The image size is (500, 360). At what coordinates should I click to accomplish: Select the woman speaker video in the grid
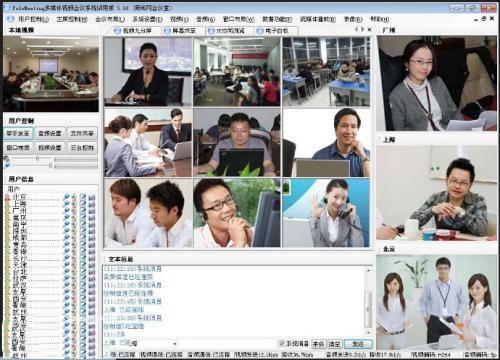tap(148, 72)
